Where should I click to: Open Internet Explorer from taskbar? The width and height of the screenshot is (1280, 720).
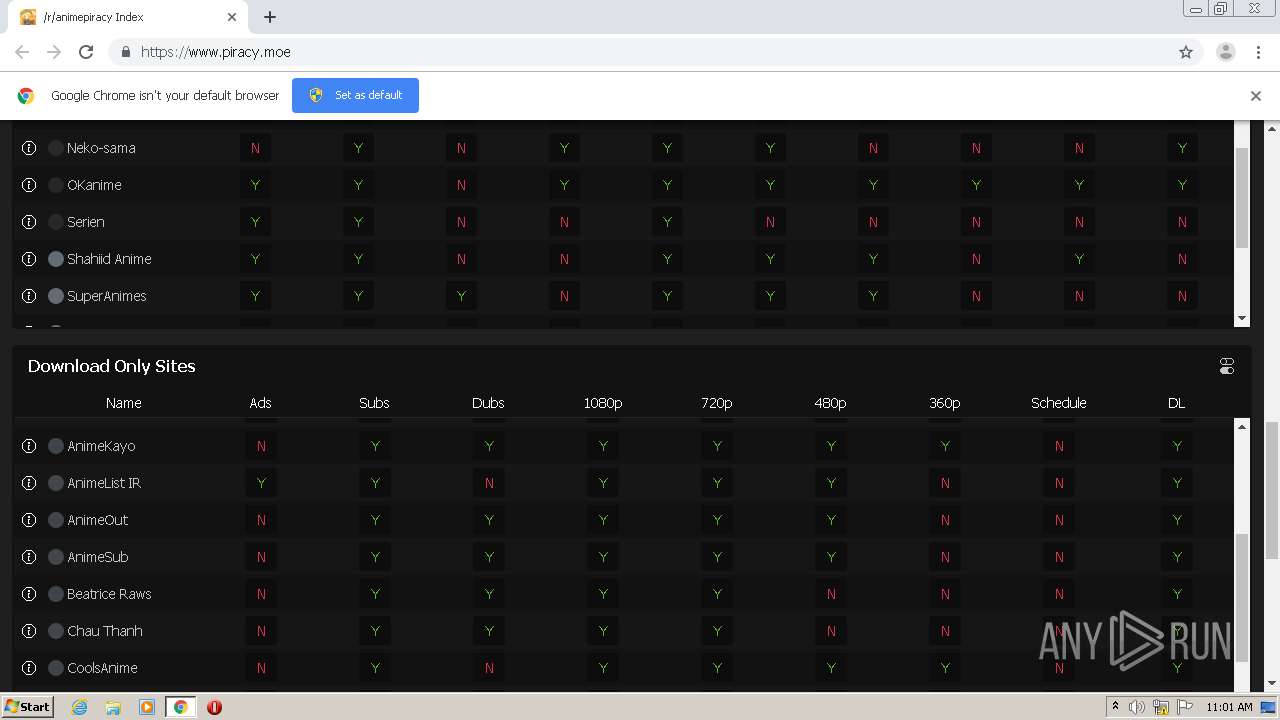click(x=79, y=707)
